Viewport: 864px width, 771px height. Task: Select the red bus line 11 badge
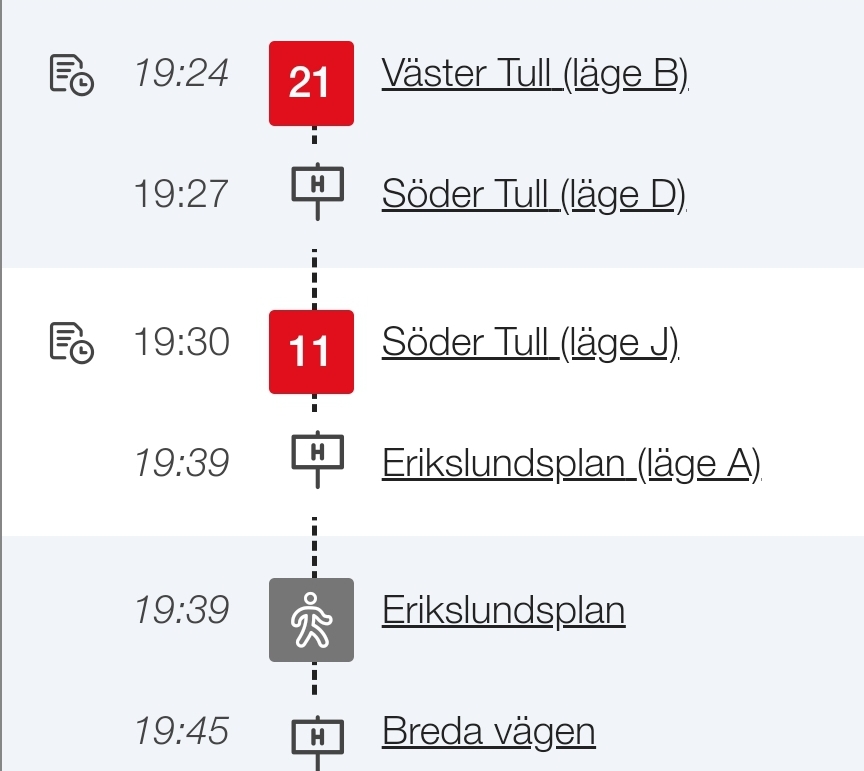click(311, 352)
